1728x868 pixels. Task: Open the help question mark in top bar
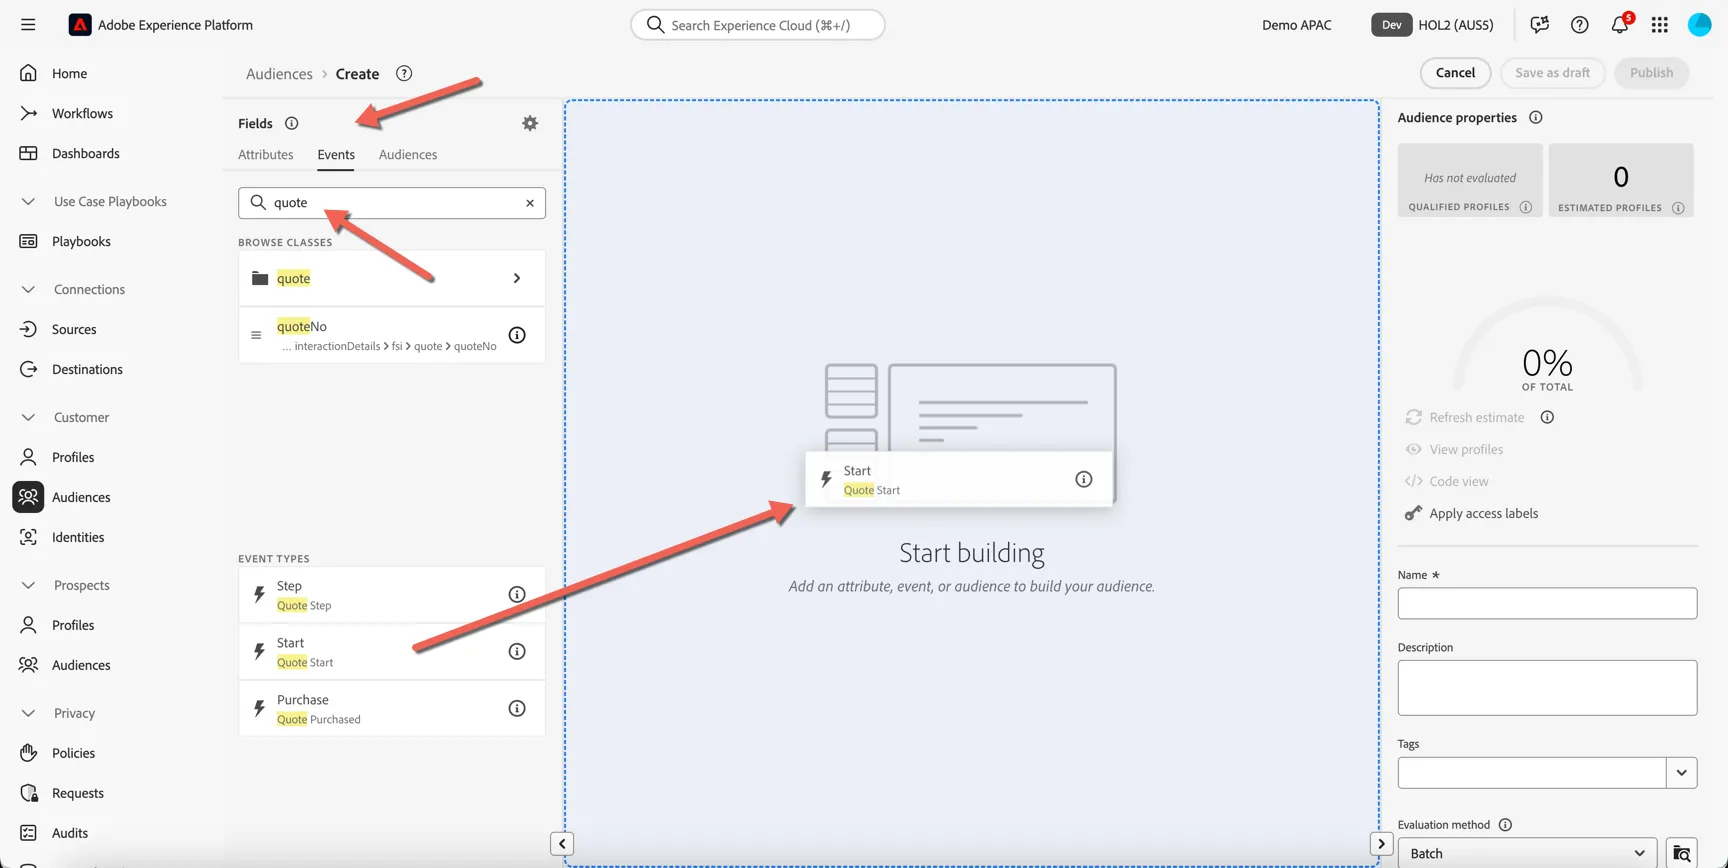pos(1580,25)
